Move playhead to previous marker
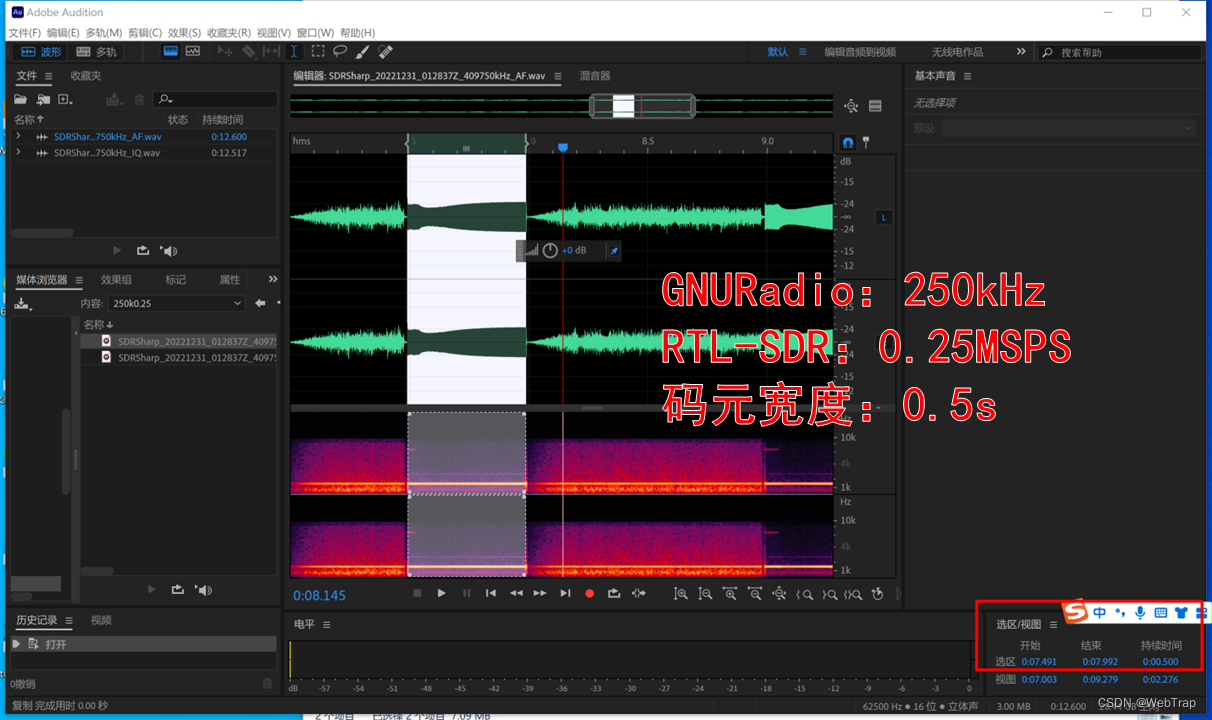The height and width of the screenshot is (720, 1212). point(491,593)
